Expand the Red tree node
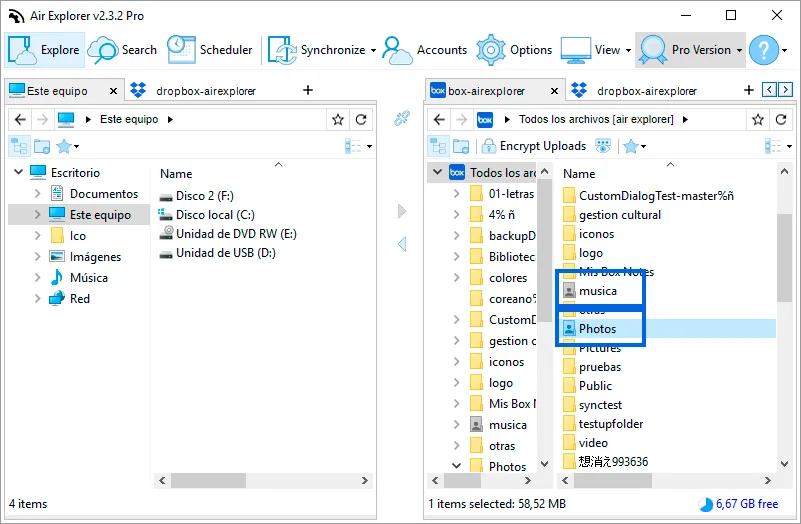This screenshot has height=524, width=801. click(37, 299)
